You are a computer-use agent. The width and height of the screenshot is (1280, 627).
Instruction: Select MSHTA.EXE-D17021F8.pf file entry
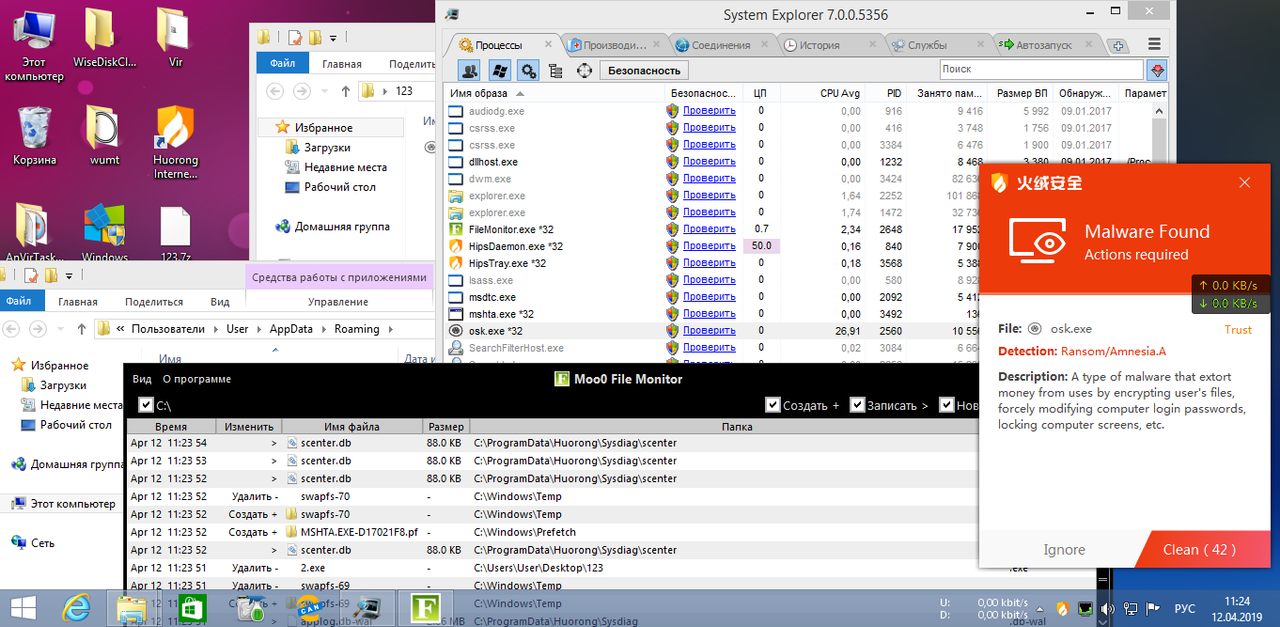click(x=359, y=532)
